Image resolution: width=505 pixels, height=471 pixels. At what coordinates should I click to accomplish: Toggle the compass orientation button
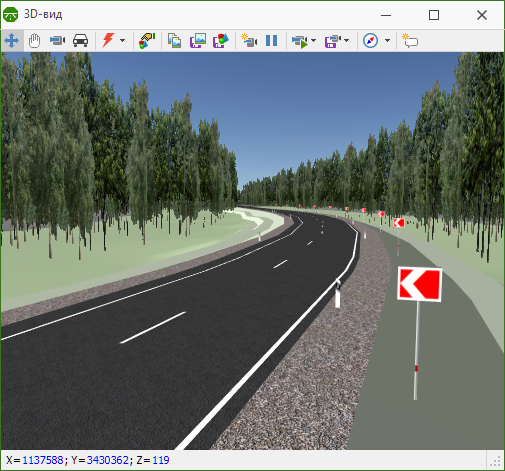pos(370,41)
